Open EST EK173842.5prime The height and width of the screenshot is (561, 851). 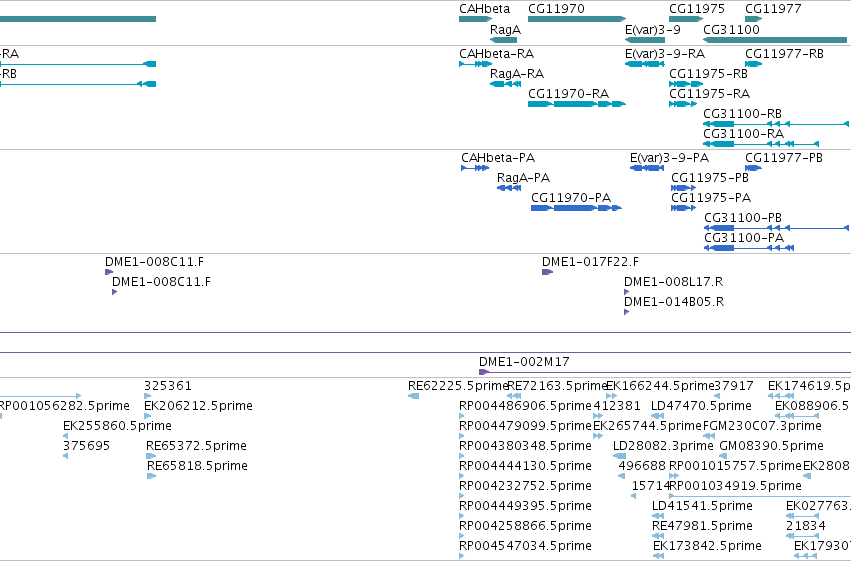point(659,556)
